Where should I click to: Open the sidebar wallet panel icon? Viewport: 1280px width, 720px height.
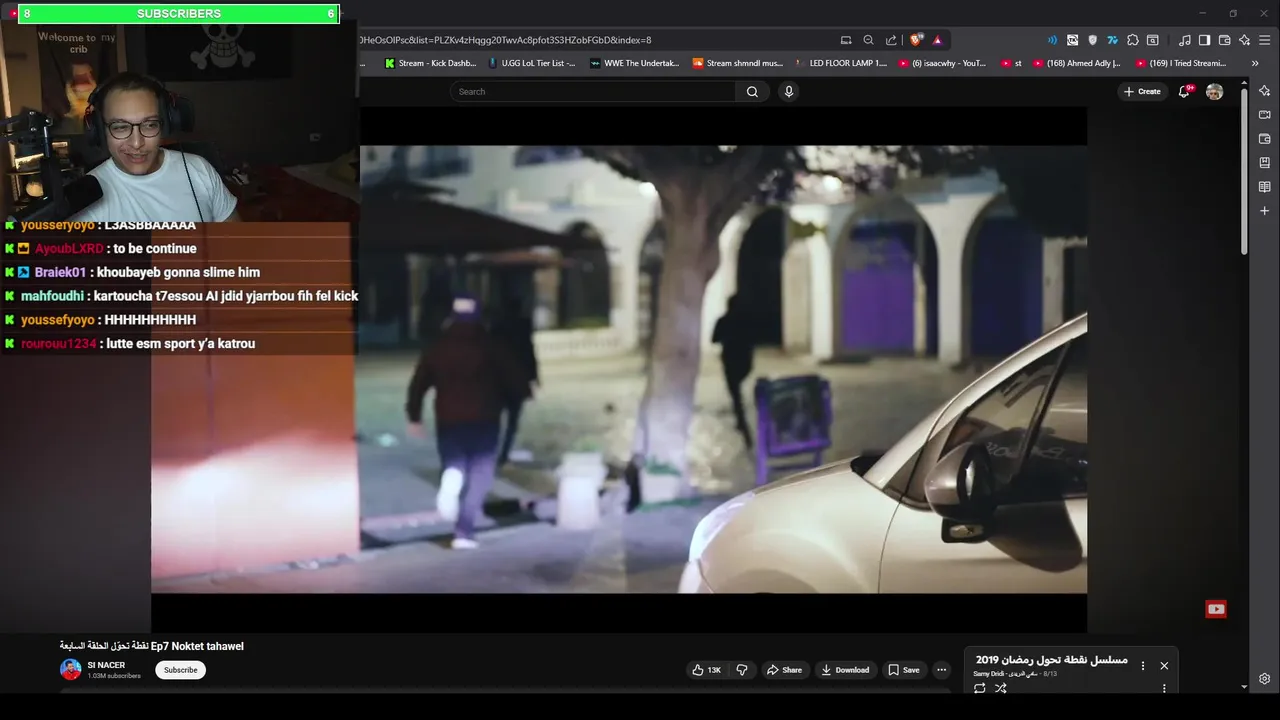pos(1265,139)
